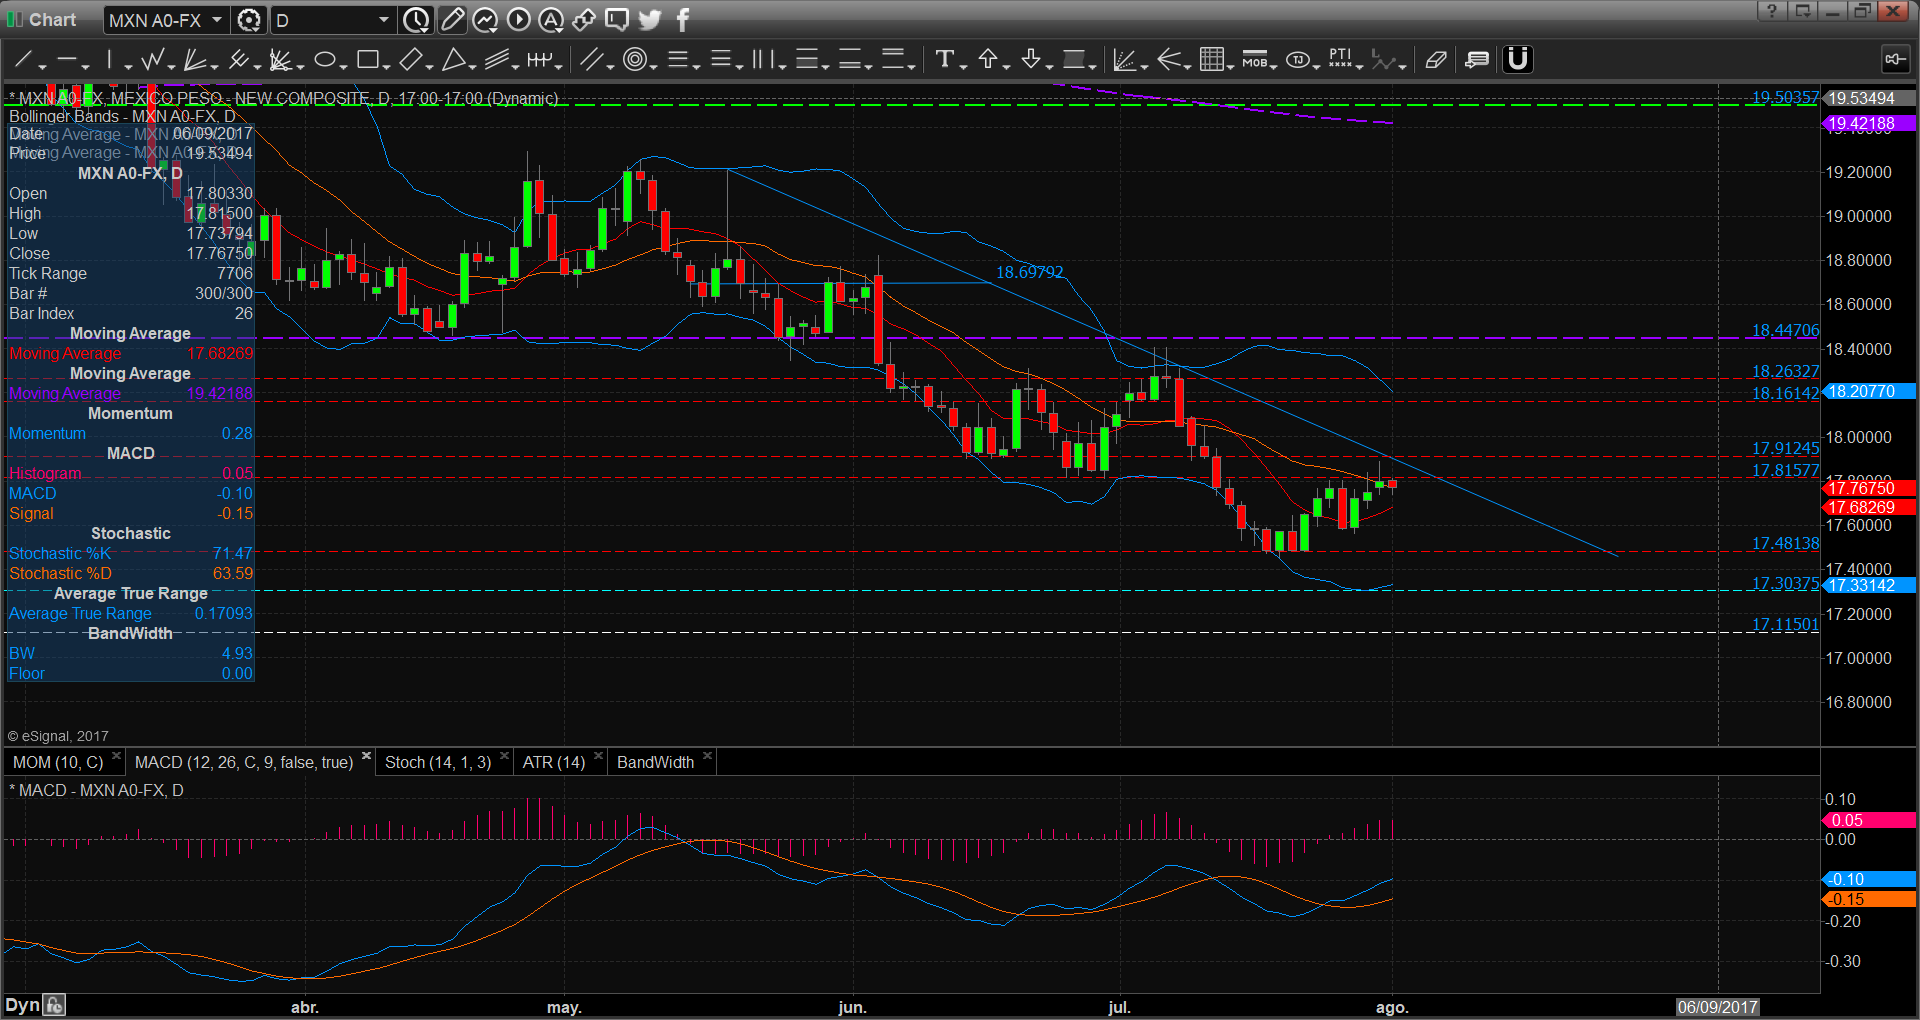
Task: Switch to the Stoch (14, 1, 3) tab
Action: point(438,762)
